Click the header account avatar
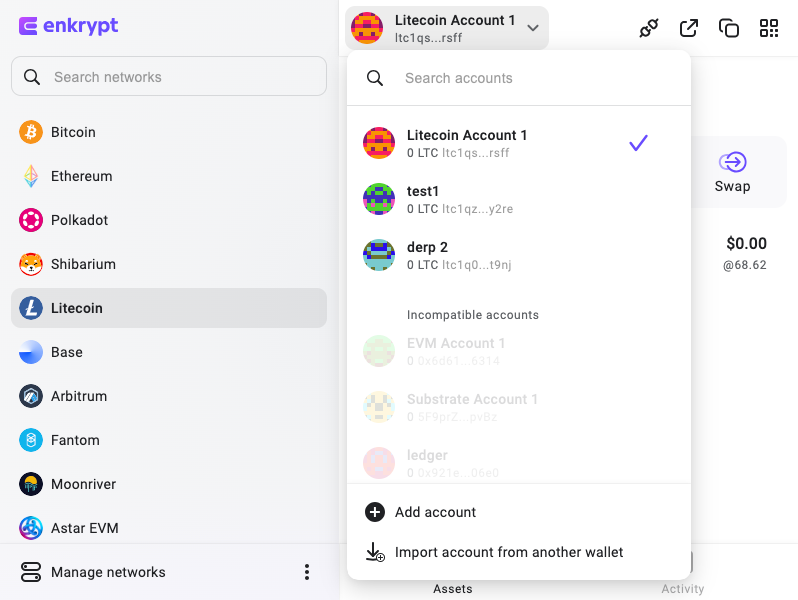Screen dimensions: 798x600 [367, 28]
